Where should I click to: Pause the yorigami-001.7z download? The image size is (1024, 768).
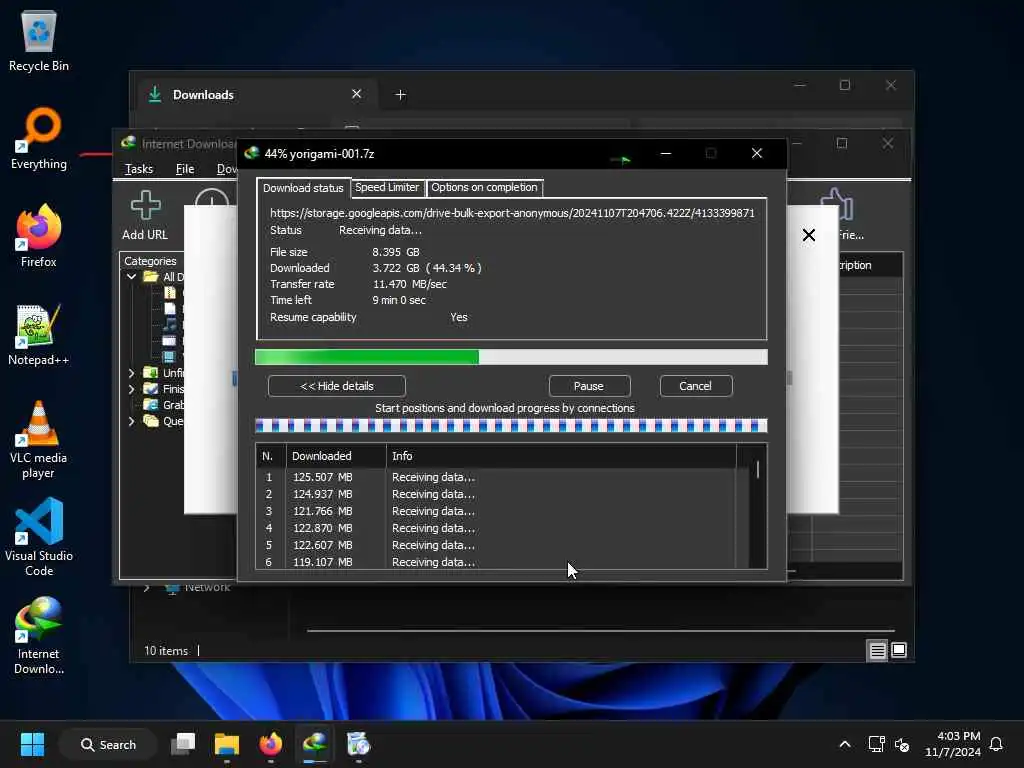tap(589, 386)
